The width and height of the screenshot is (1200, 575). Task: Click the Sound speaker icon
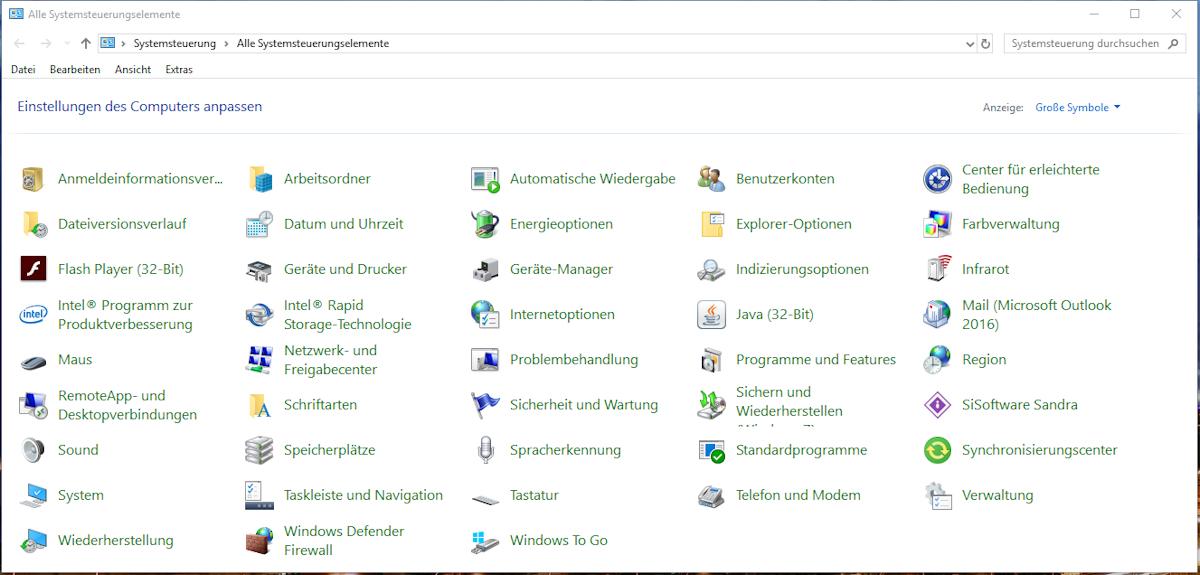34,450
